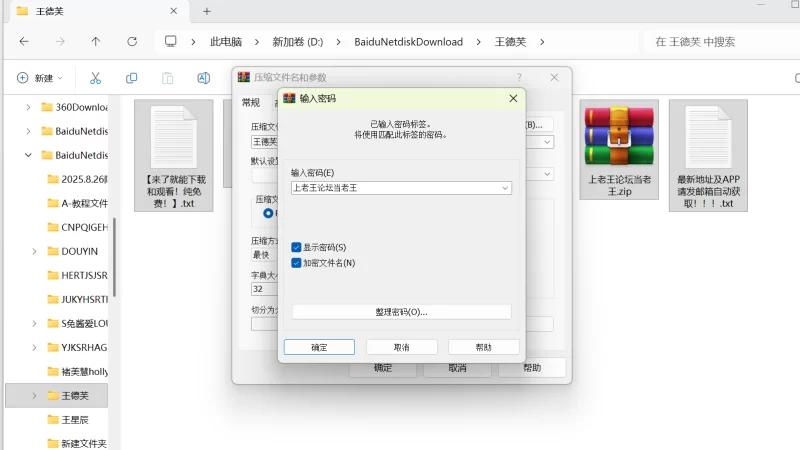The width and height of the screenshot is (800, 450).
Task: Go up one folder level
Action: [x=96, y=42]
